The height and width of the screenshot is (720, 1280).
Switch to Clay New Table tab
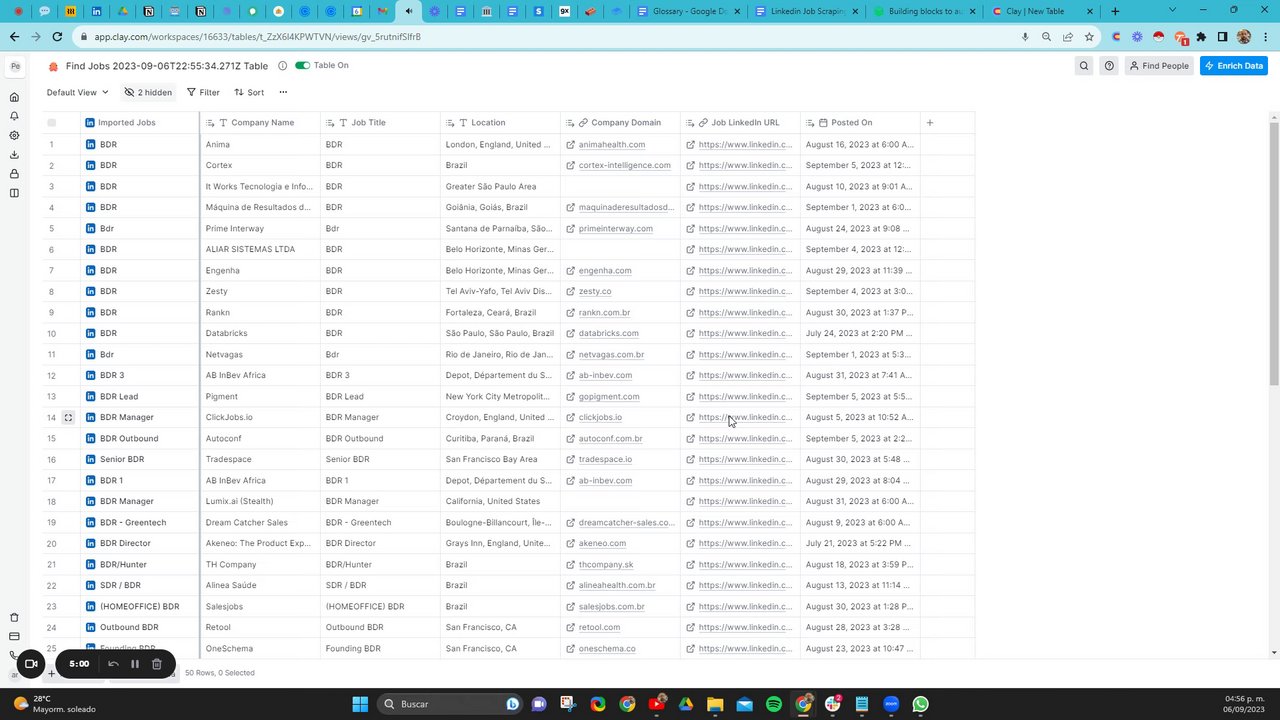point(1044,11)
